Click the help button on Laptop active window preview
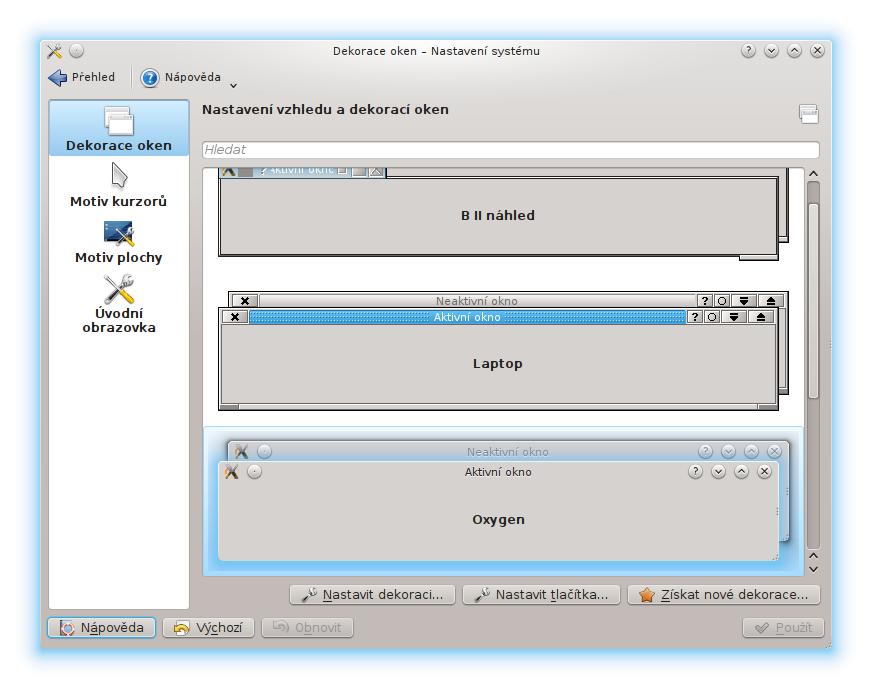Screen dimensions: 872x689 tap(695, 317)
